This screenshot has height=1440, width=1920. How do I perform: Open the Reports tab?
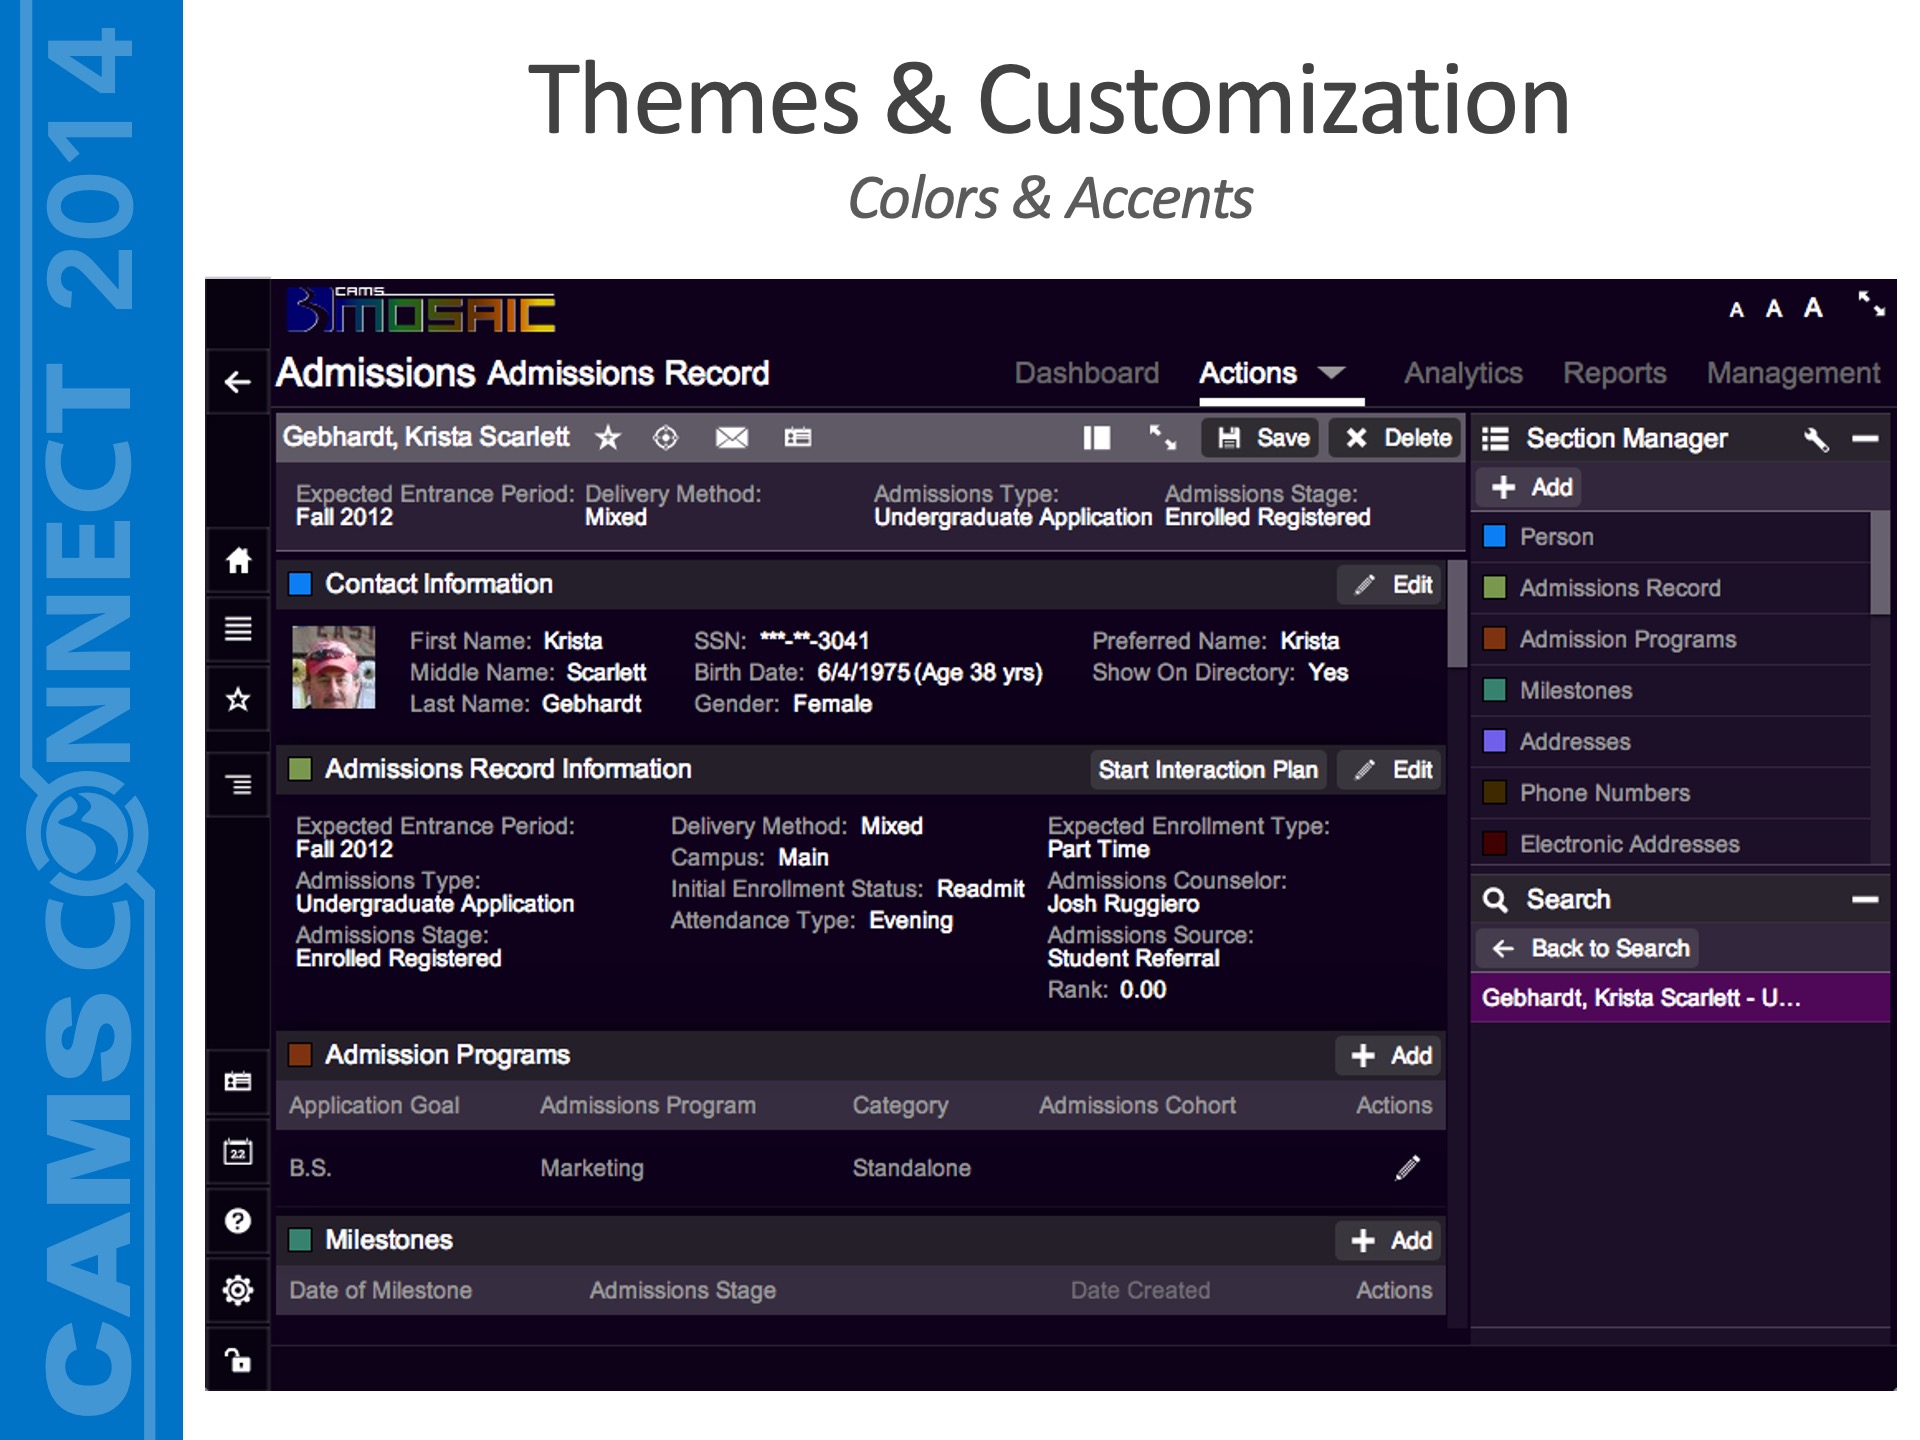(1614, 373)
